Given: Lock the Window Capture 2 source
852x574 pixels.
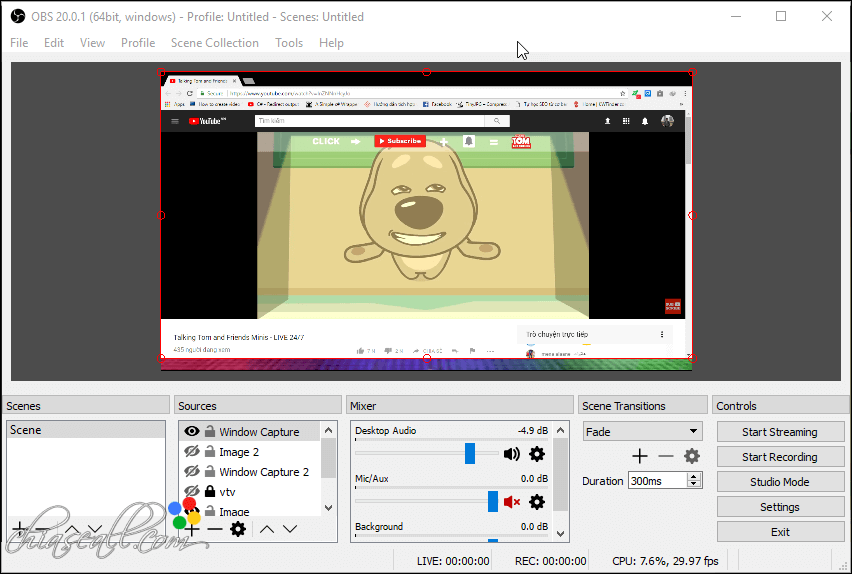Looking at the screenshot, I should pos(210,471).
